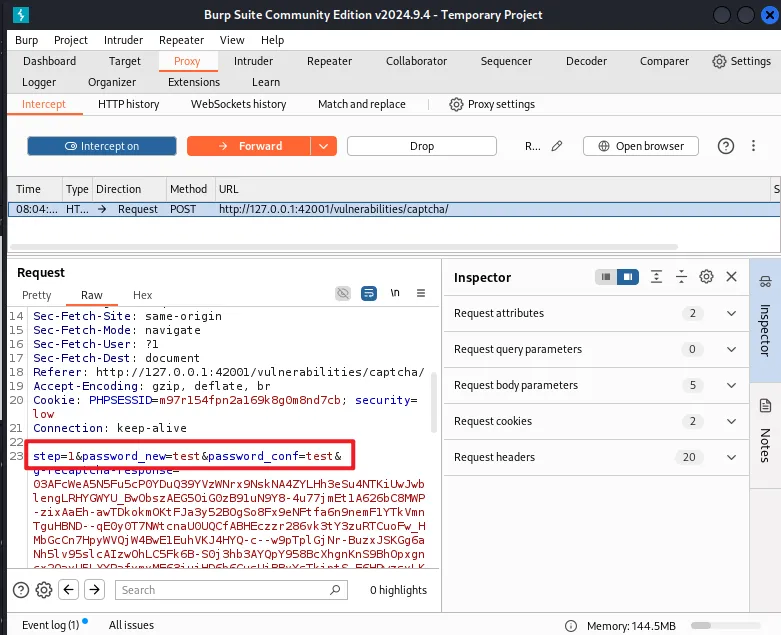The image size is (781, 635).
Task: Toggle hide non-printable characters eye icon
Action: click(x=343, y=293)
